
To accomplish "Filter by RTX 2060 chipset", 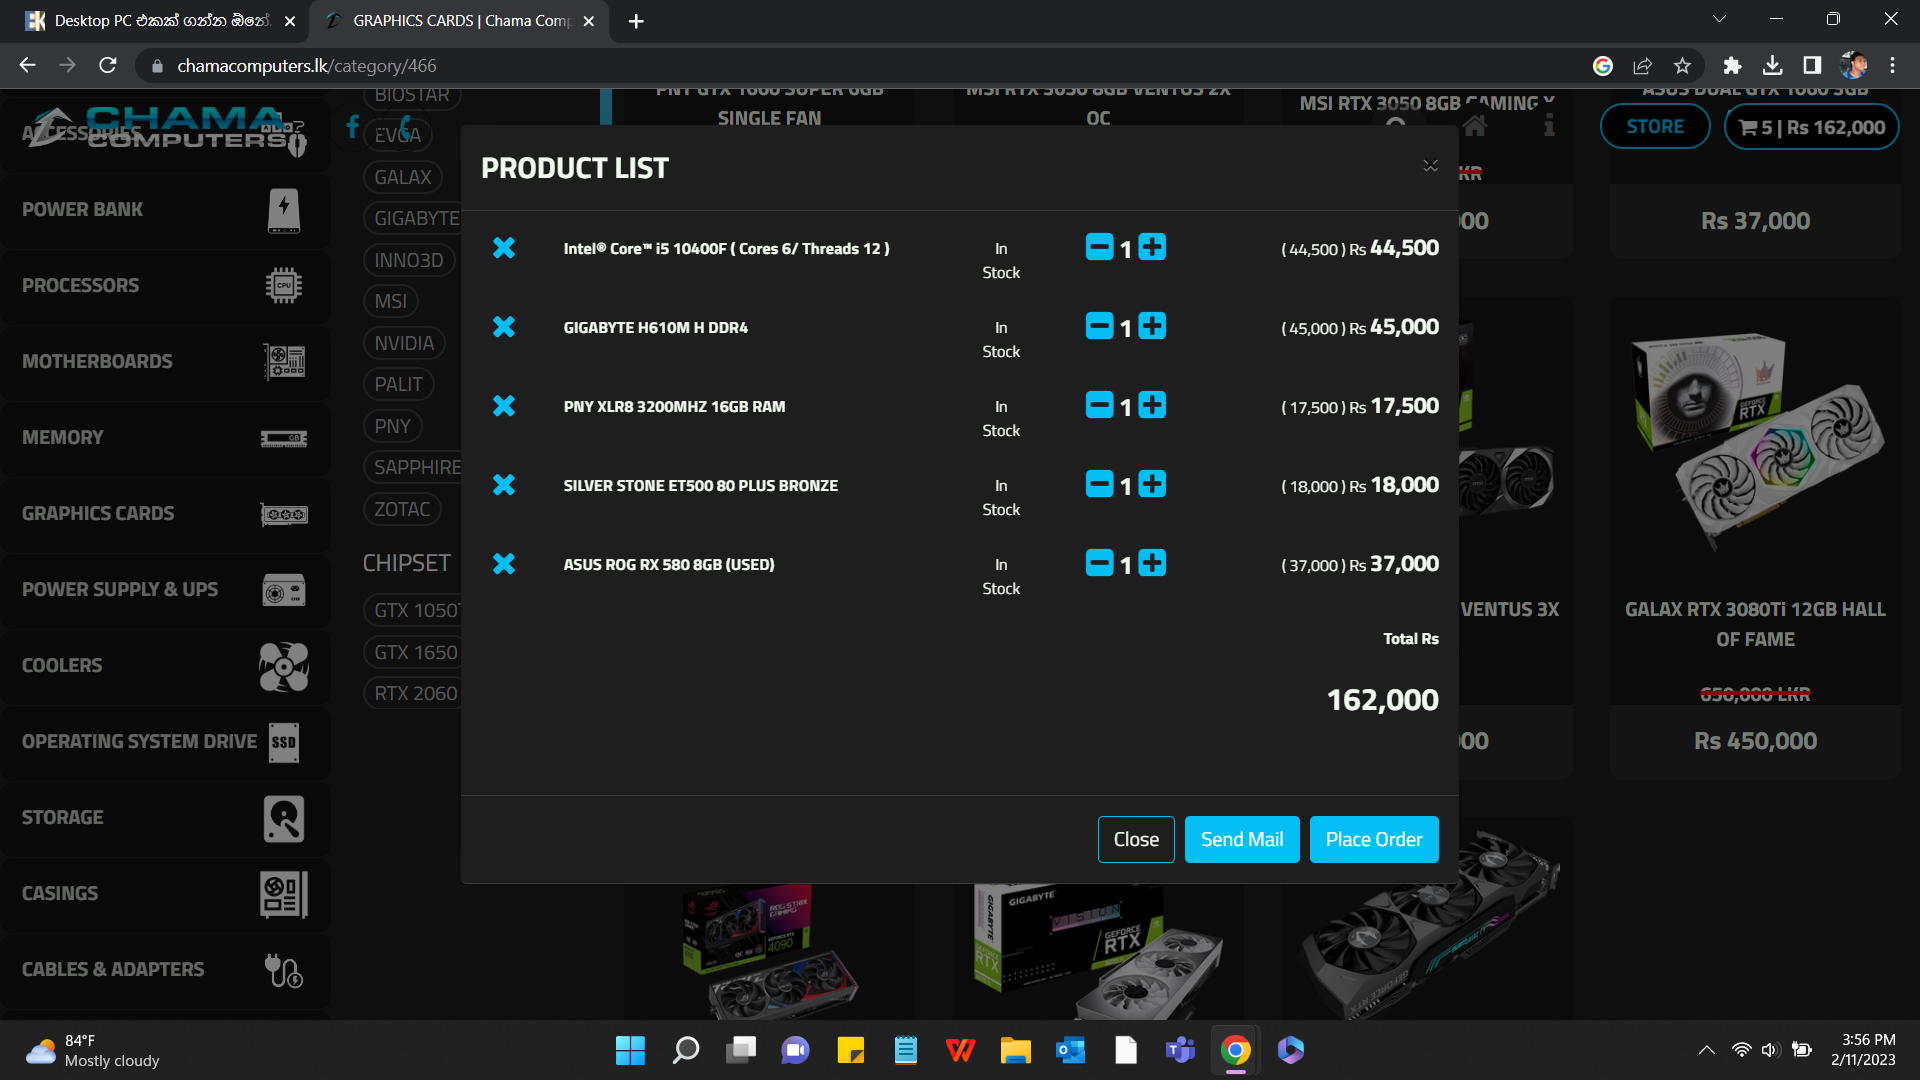I will tap(414, 693).
